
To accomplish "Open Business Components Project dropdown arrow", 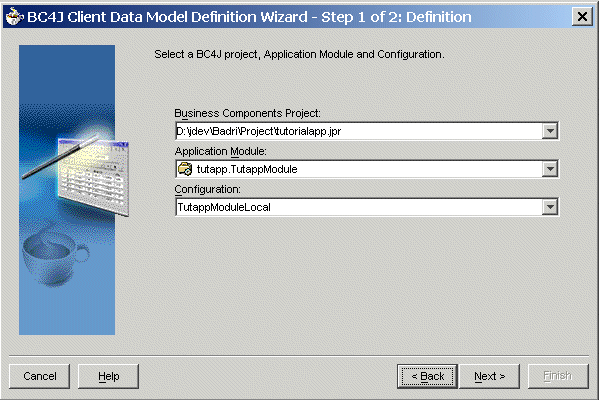I will [550, 131].
